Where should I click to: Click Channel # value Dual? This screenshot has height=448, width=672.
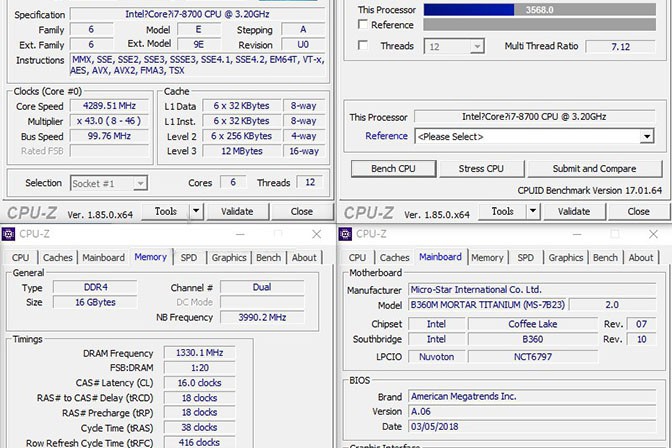[262, 287]
